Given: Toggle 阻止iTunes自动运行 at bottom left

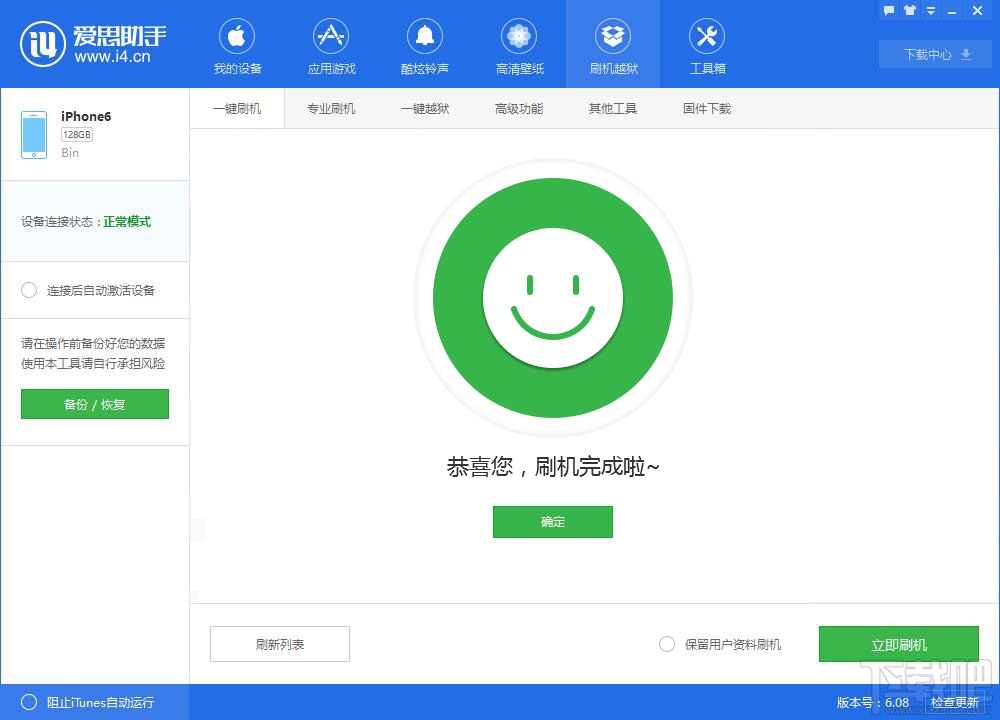Looking at the screenshot, I should (x=29, y=703).
